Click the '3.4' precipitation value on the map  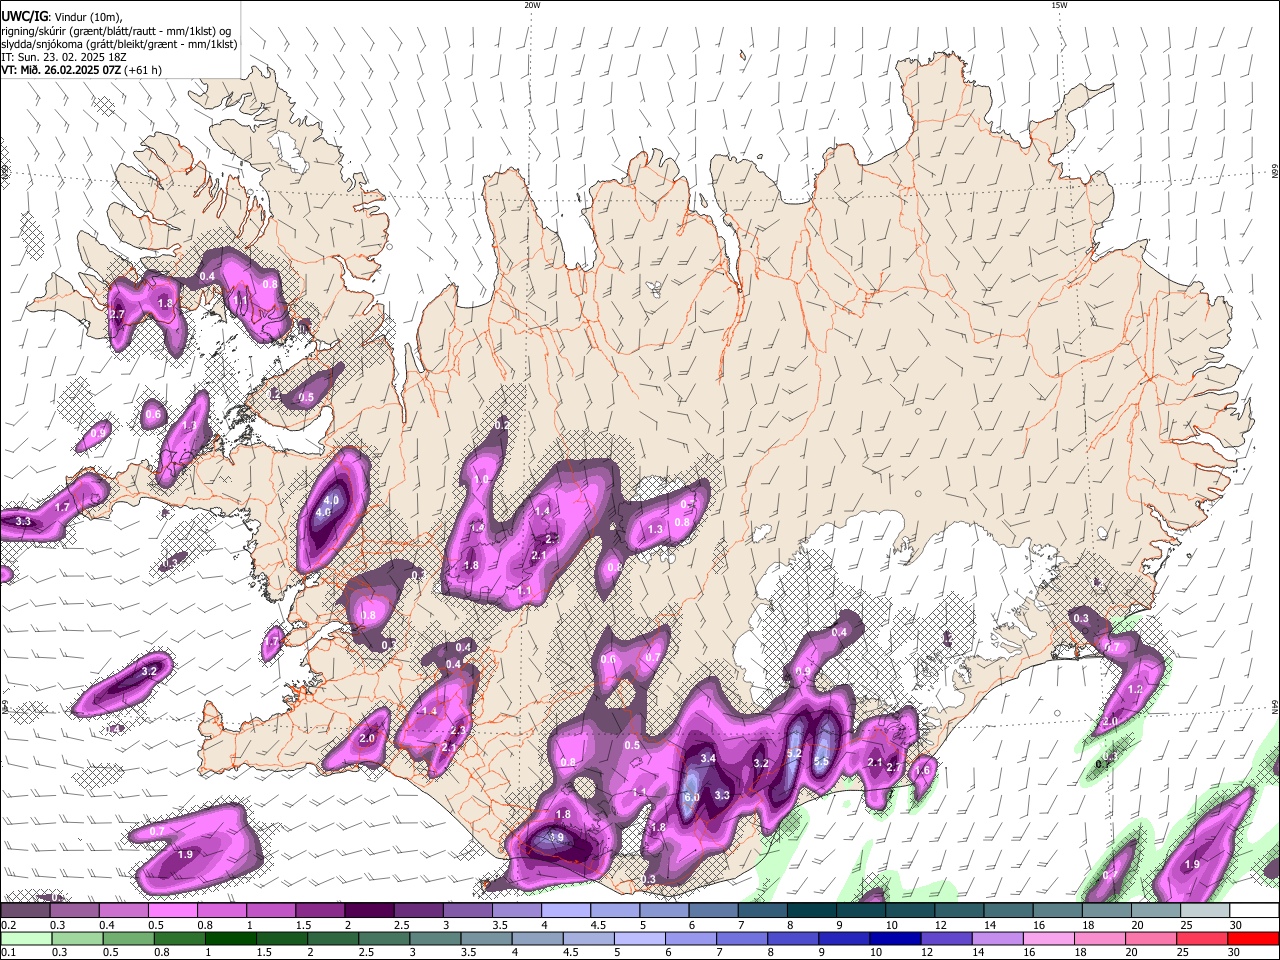point(708,759)
